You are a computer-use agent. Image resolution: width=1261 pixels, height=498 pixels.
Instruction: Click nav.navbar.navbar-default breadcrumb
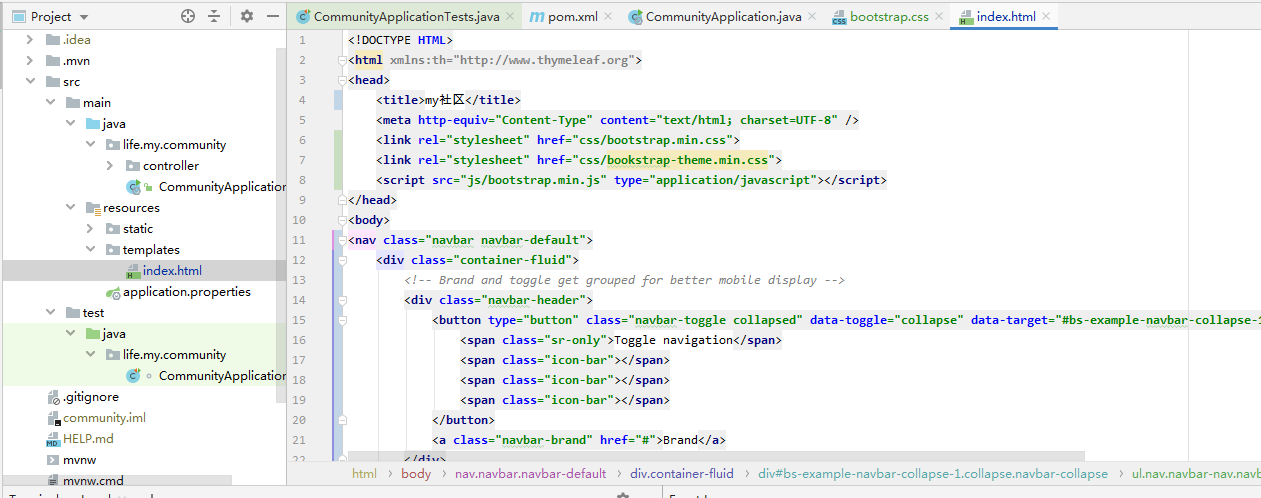click(x=530, y=474)
